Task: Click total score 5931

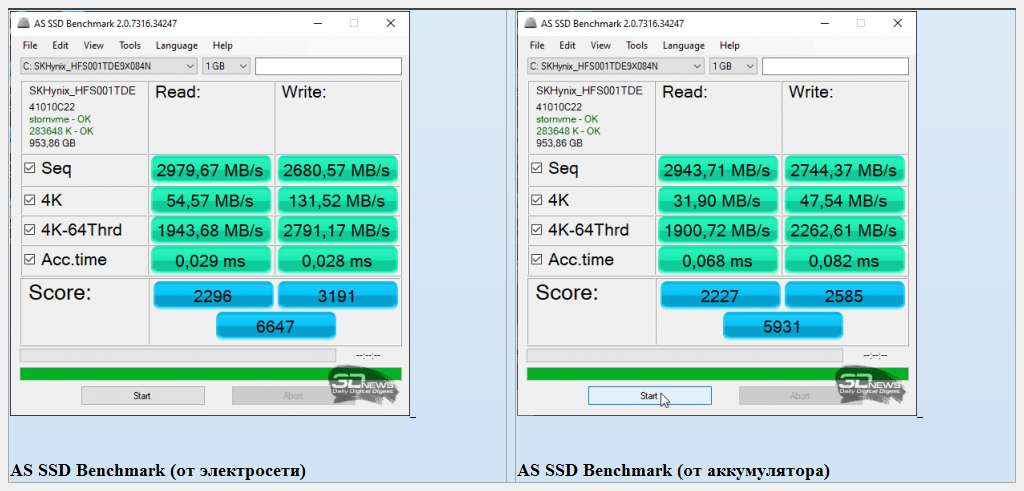Action: (x=782, y=325)
